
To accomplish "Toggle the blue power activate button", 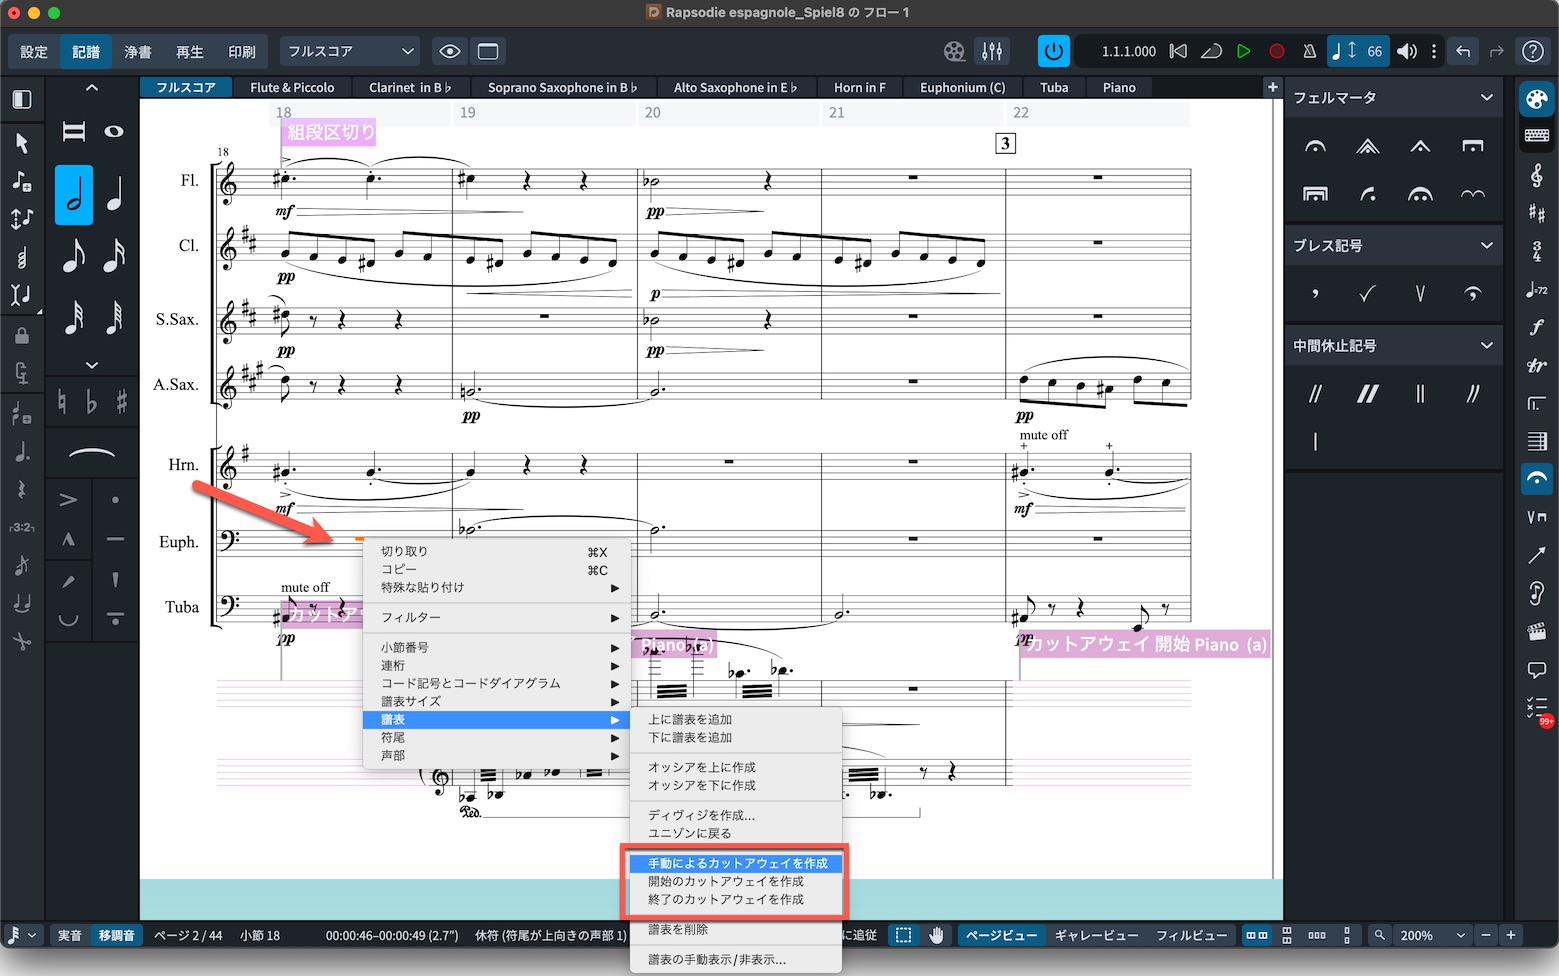I will pyautogui.click(x=1053, y=51).
